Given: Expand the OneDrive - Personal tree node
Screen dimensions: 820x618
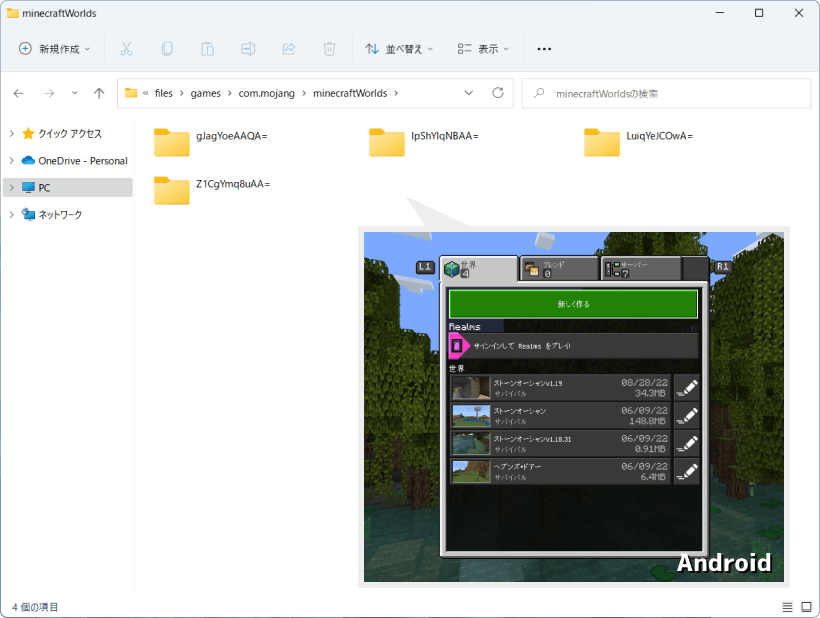Looking at the screenshot, I should (12, 161).
